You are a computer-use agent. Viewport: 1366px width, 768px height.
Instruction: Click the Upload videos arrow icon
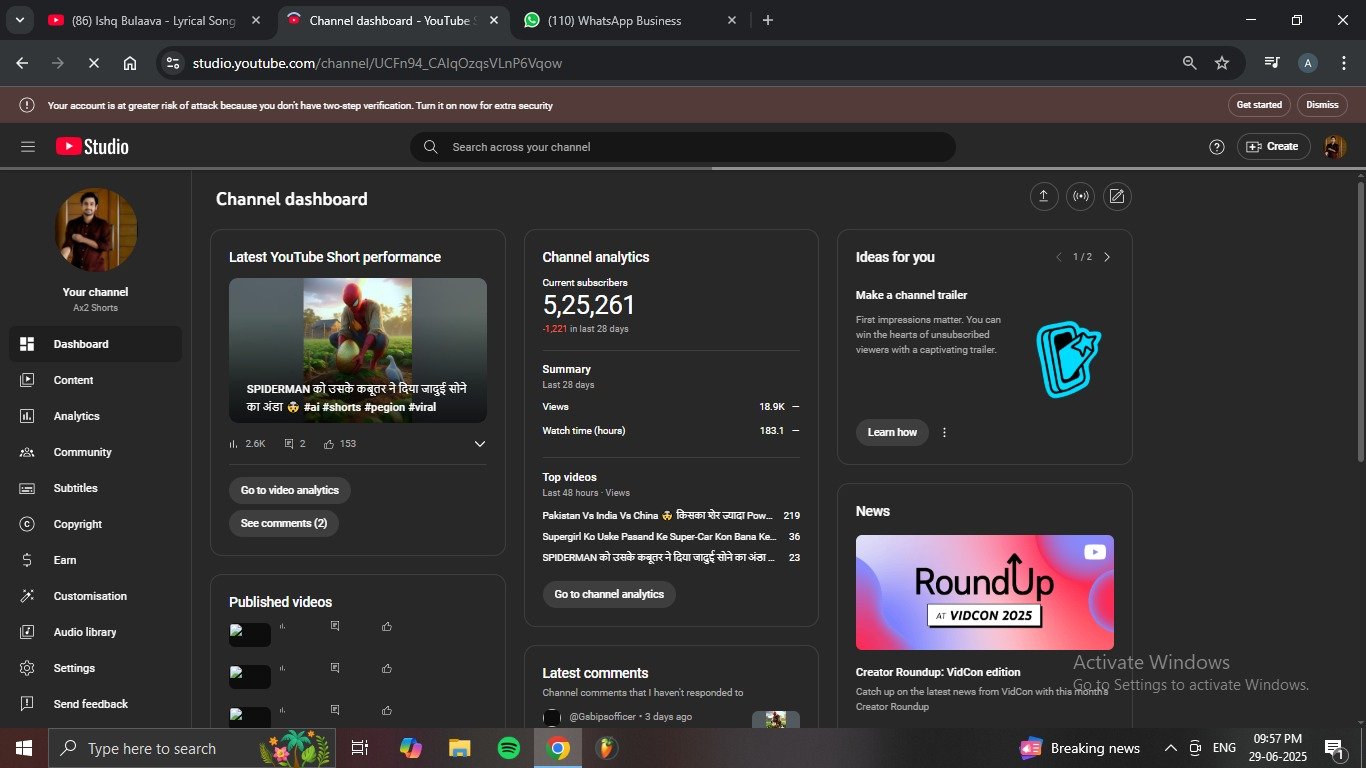[1043, 196]
